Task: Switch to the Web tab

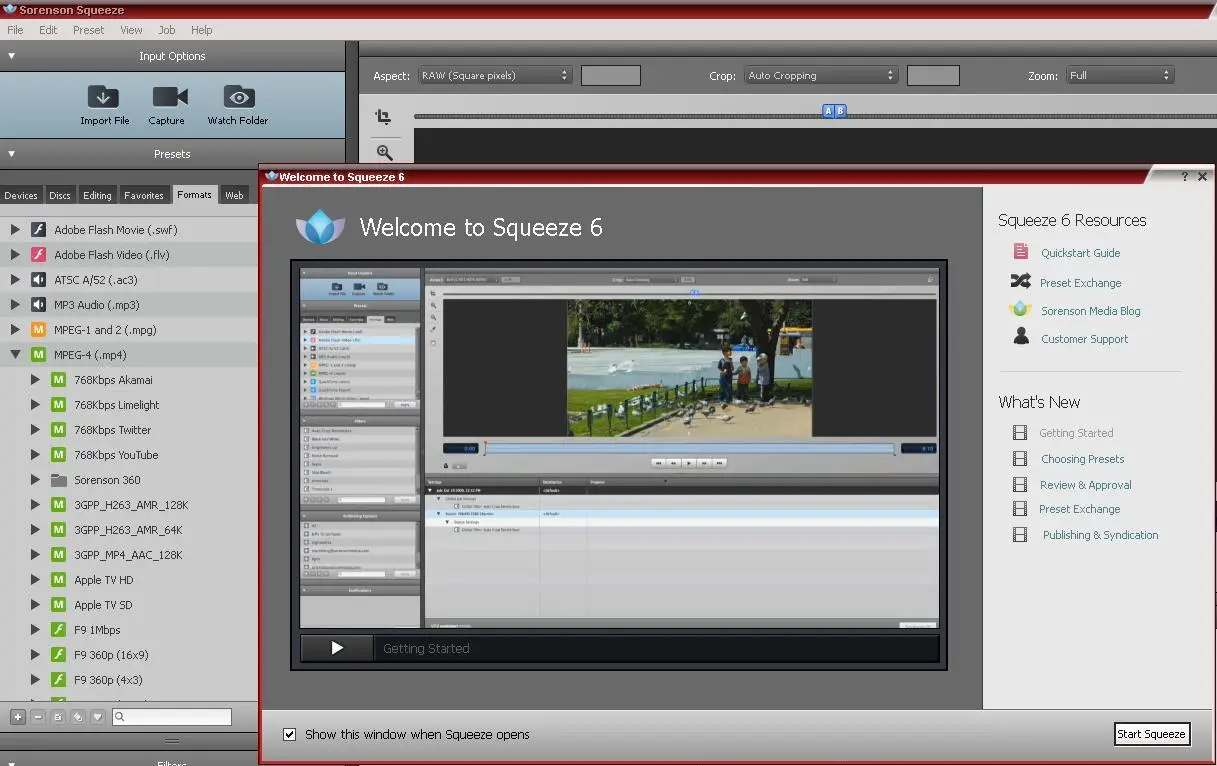Action: [234, 195]
